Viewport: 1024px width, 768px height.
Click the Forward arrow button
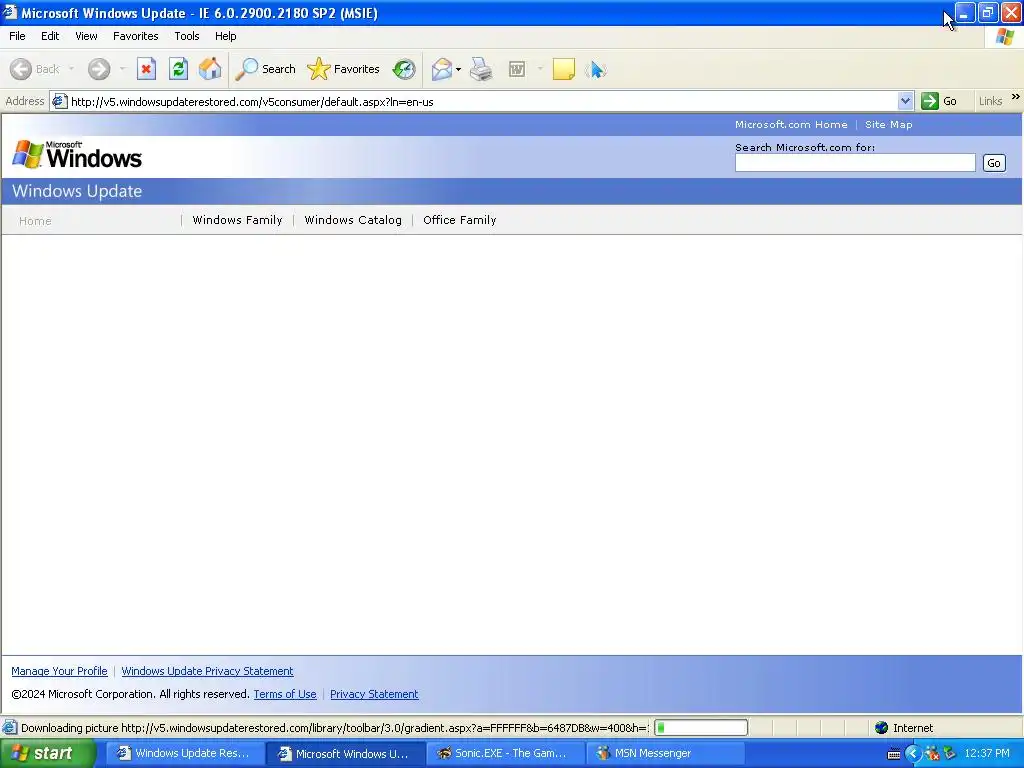pyautogui.click(x=99, y=69)
